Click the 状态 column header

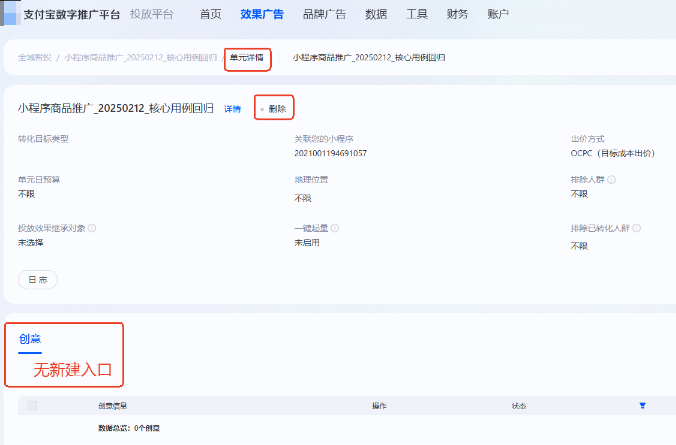519,406
